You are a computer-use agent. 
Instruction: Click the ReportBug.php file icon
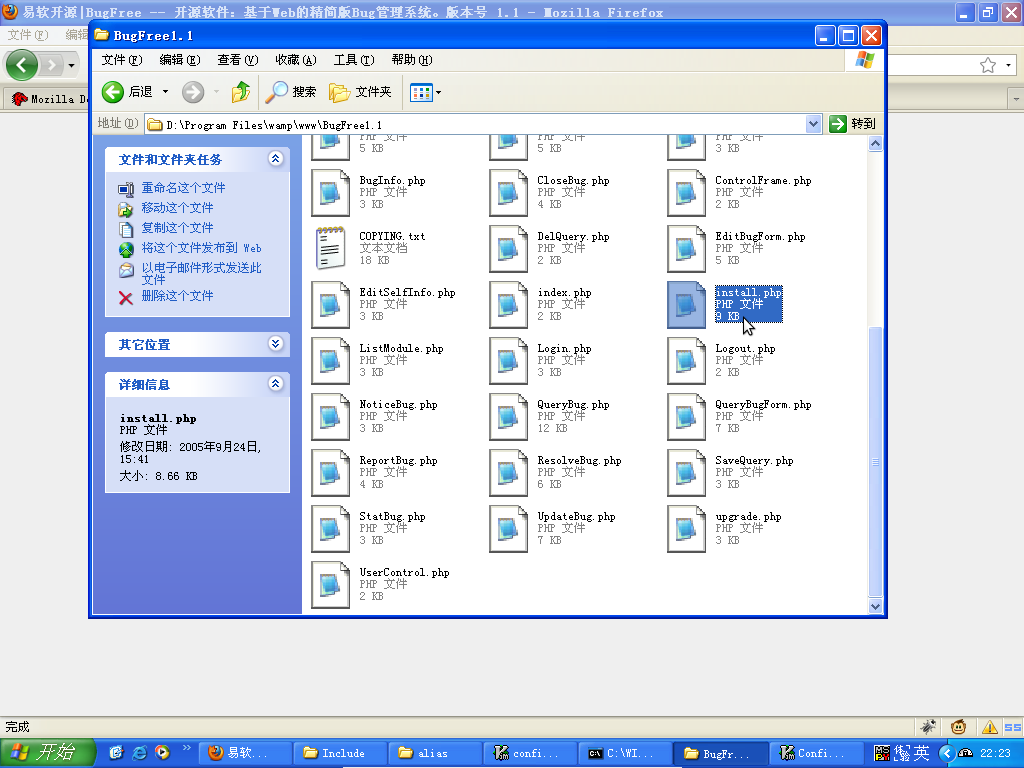(330, 473)
